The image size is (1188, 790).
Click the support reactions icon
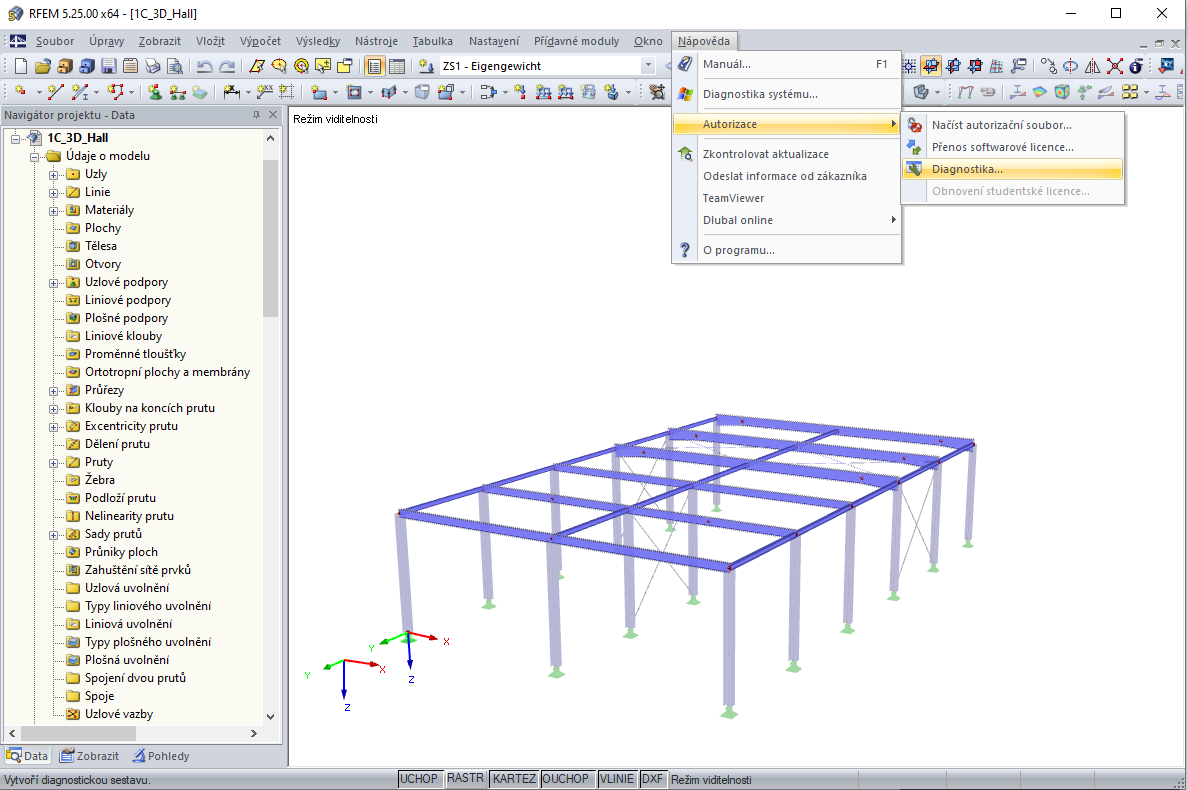point(1083,92)
